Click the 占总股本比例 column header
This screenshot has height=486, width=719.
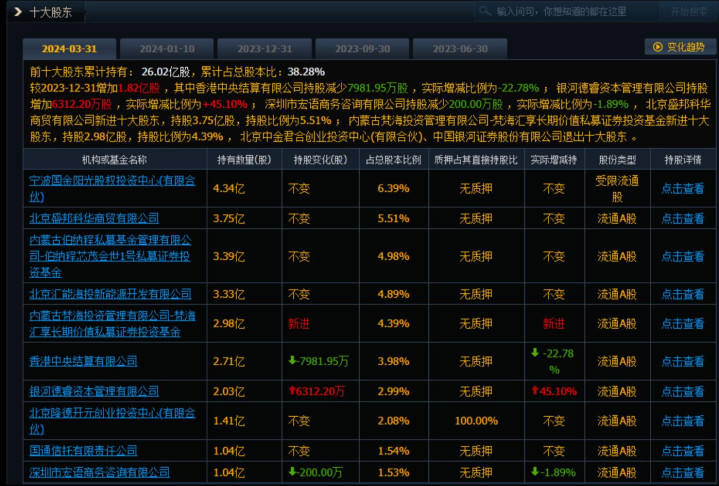393,160
